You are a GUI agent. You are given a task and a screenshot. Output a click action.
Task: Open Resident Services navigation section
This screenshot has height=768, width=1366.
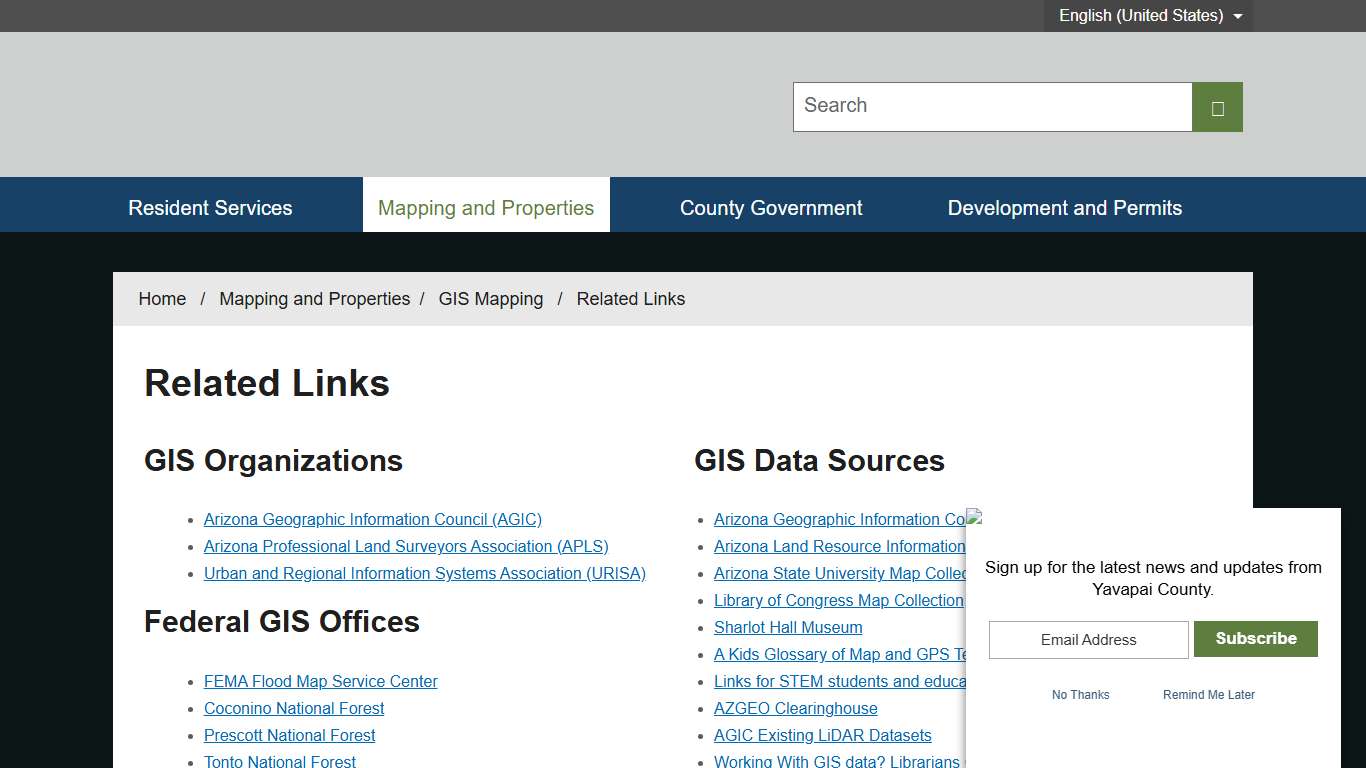tap(210, 207)
